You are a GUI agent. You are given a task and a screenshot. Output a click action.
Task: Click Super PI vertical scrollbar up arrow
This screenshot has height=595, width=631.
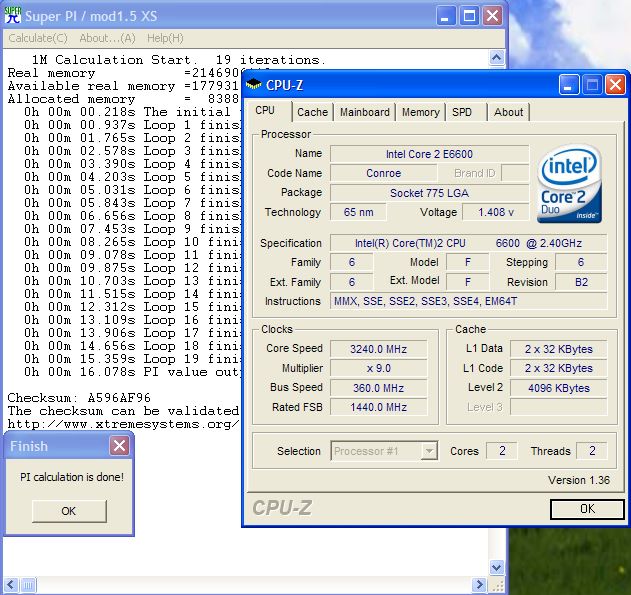click(x=497, y=58)
